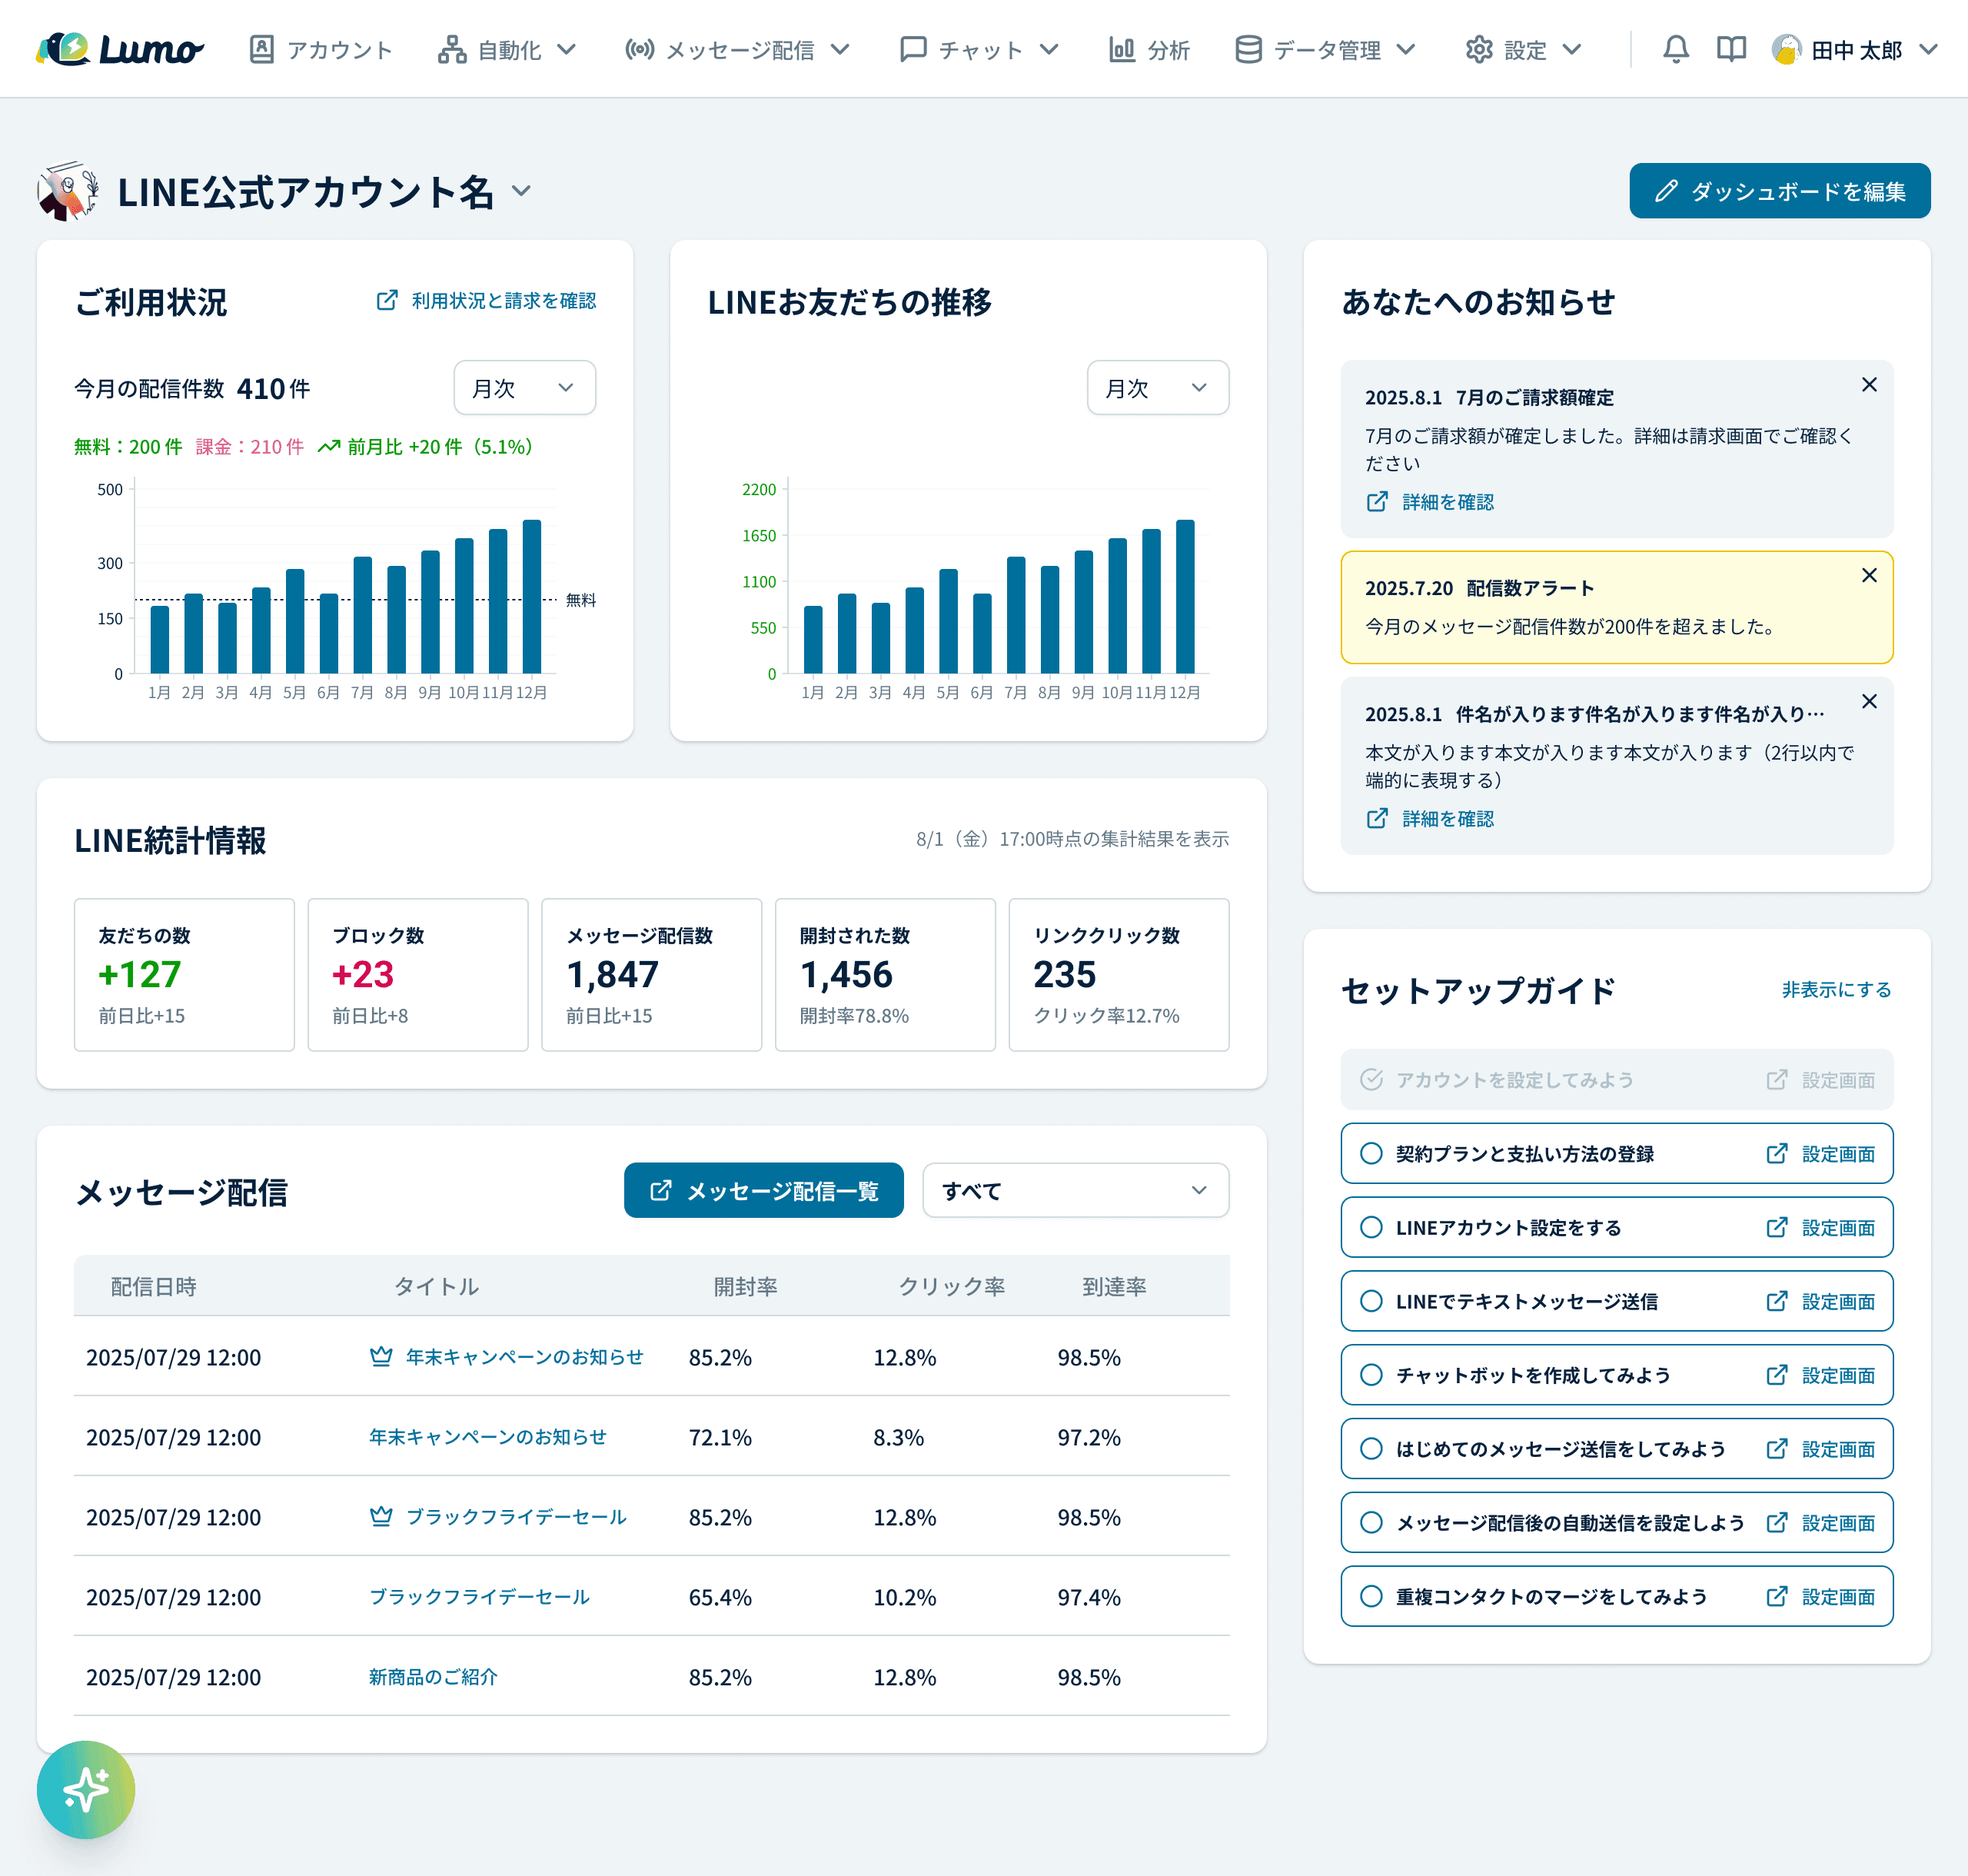Click the Lumo logo
The width and height of the screenshot is (1968, 1876).
[120, 49]
